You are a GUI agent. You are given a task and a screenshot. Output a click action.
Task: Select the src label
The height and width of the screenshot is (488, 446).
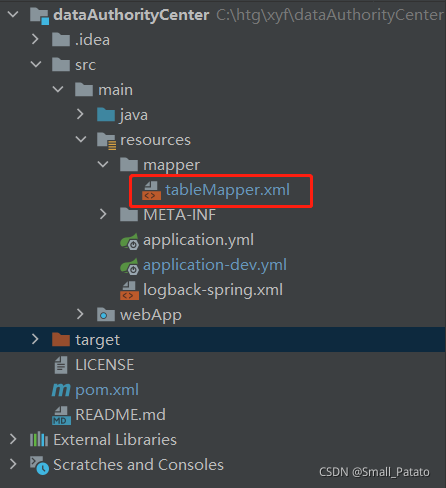[x=86, y=65]
